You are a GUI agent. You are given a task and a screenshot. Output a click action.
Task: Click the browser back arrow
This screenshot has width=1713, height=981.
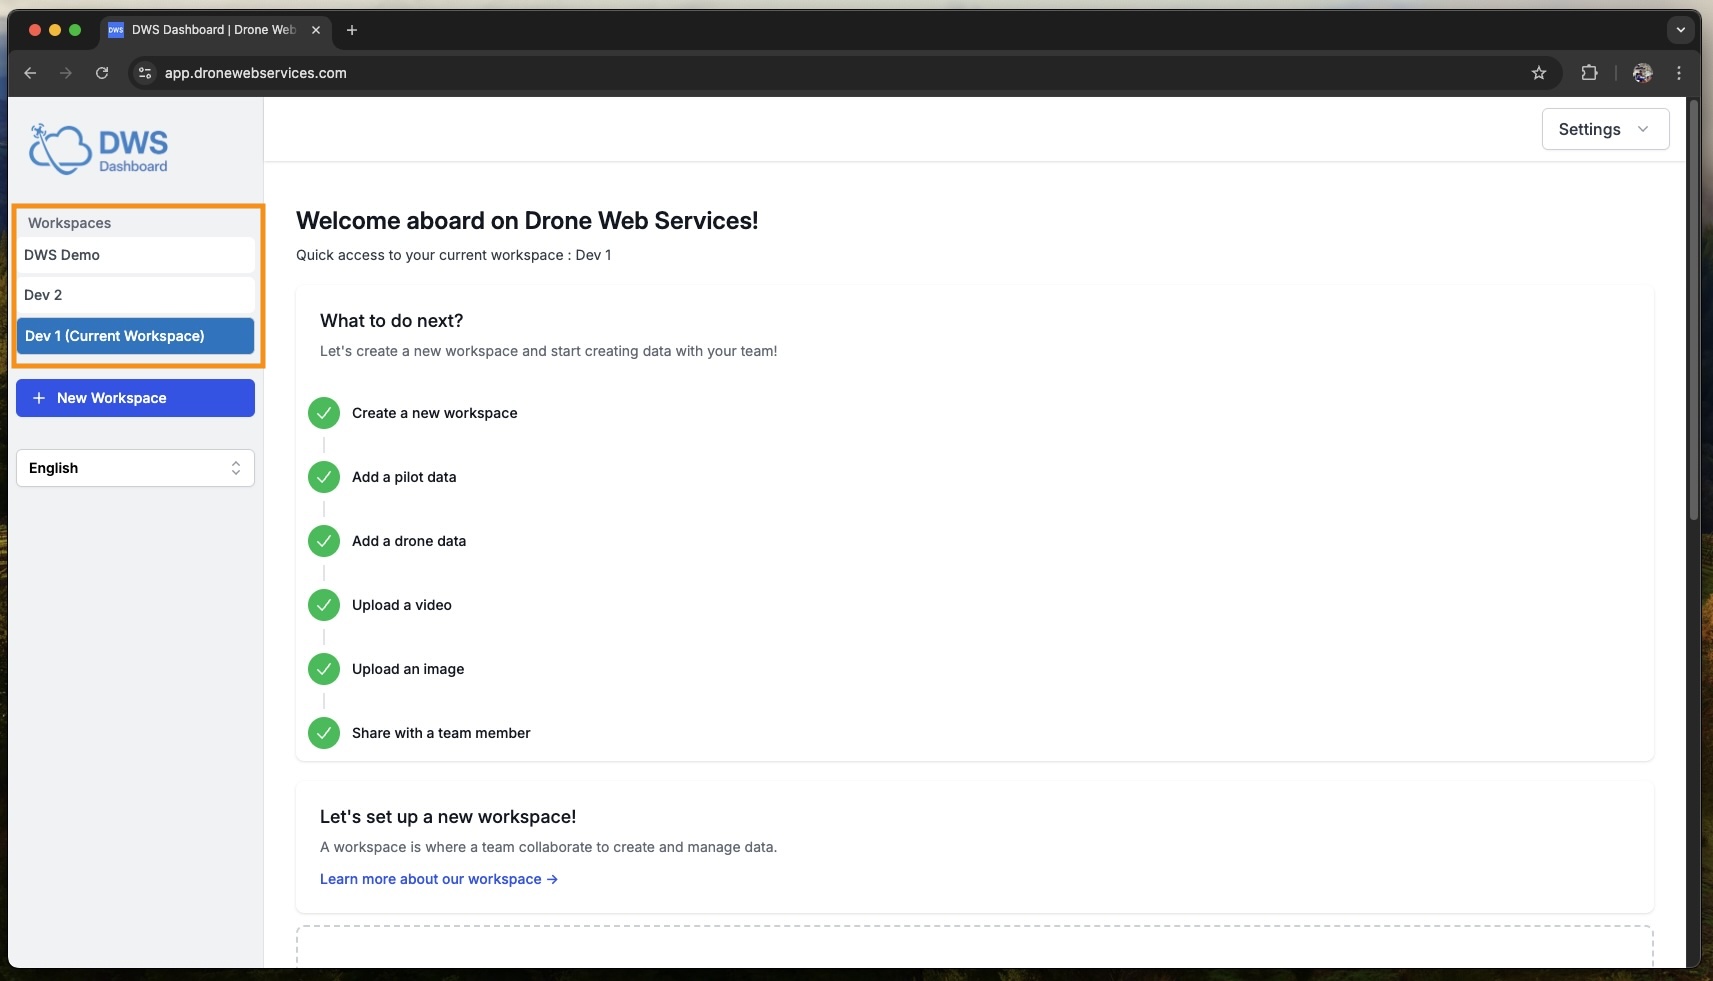point(30,73)
